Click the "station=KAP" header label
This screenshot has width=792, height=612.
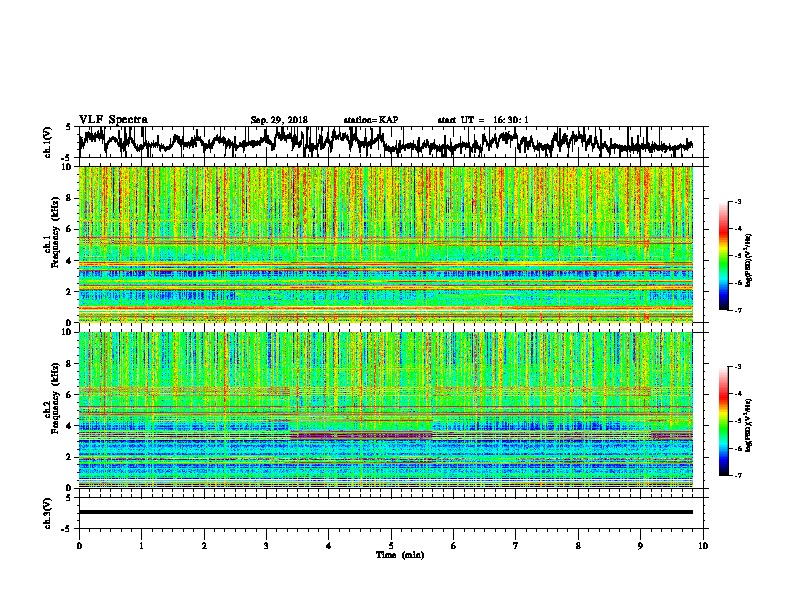(x=371, y=120)
